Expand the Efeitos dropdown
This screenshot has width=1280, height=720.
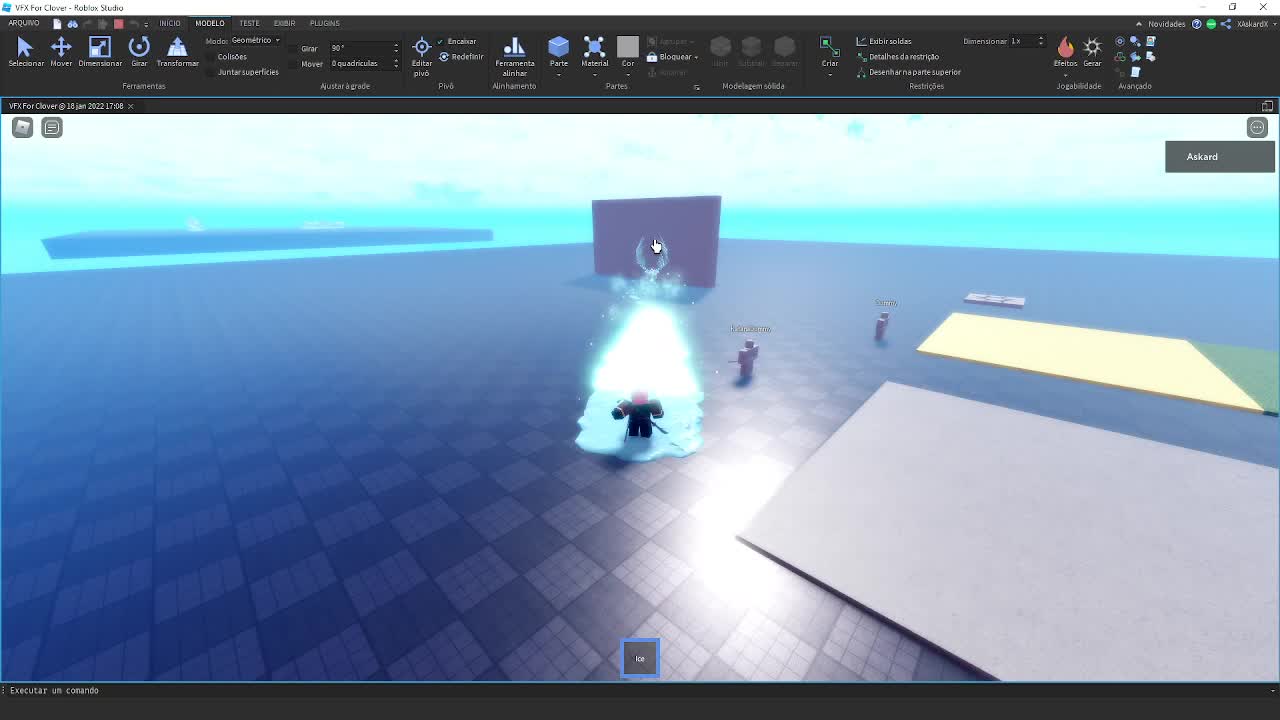pos(1065,74)
